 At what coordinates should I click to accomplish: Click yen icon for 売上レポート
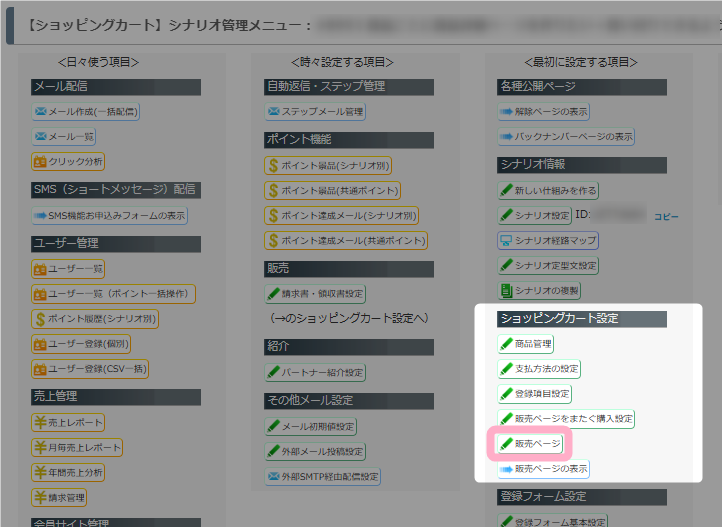pyautogui.click(x=40, y=422)
